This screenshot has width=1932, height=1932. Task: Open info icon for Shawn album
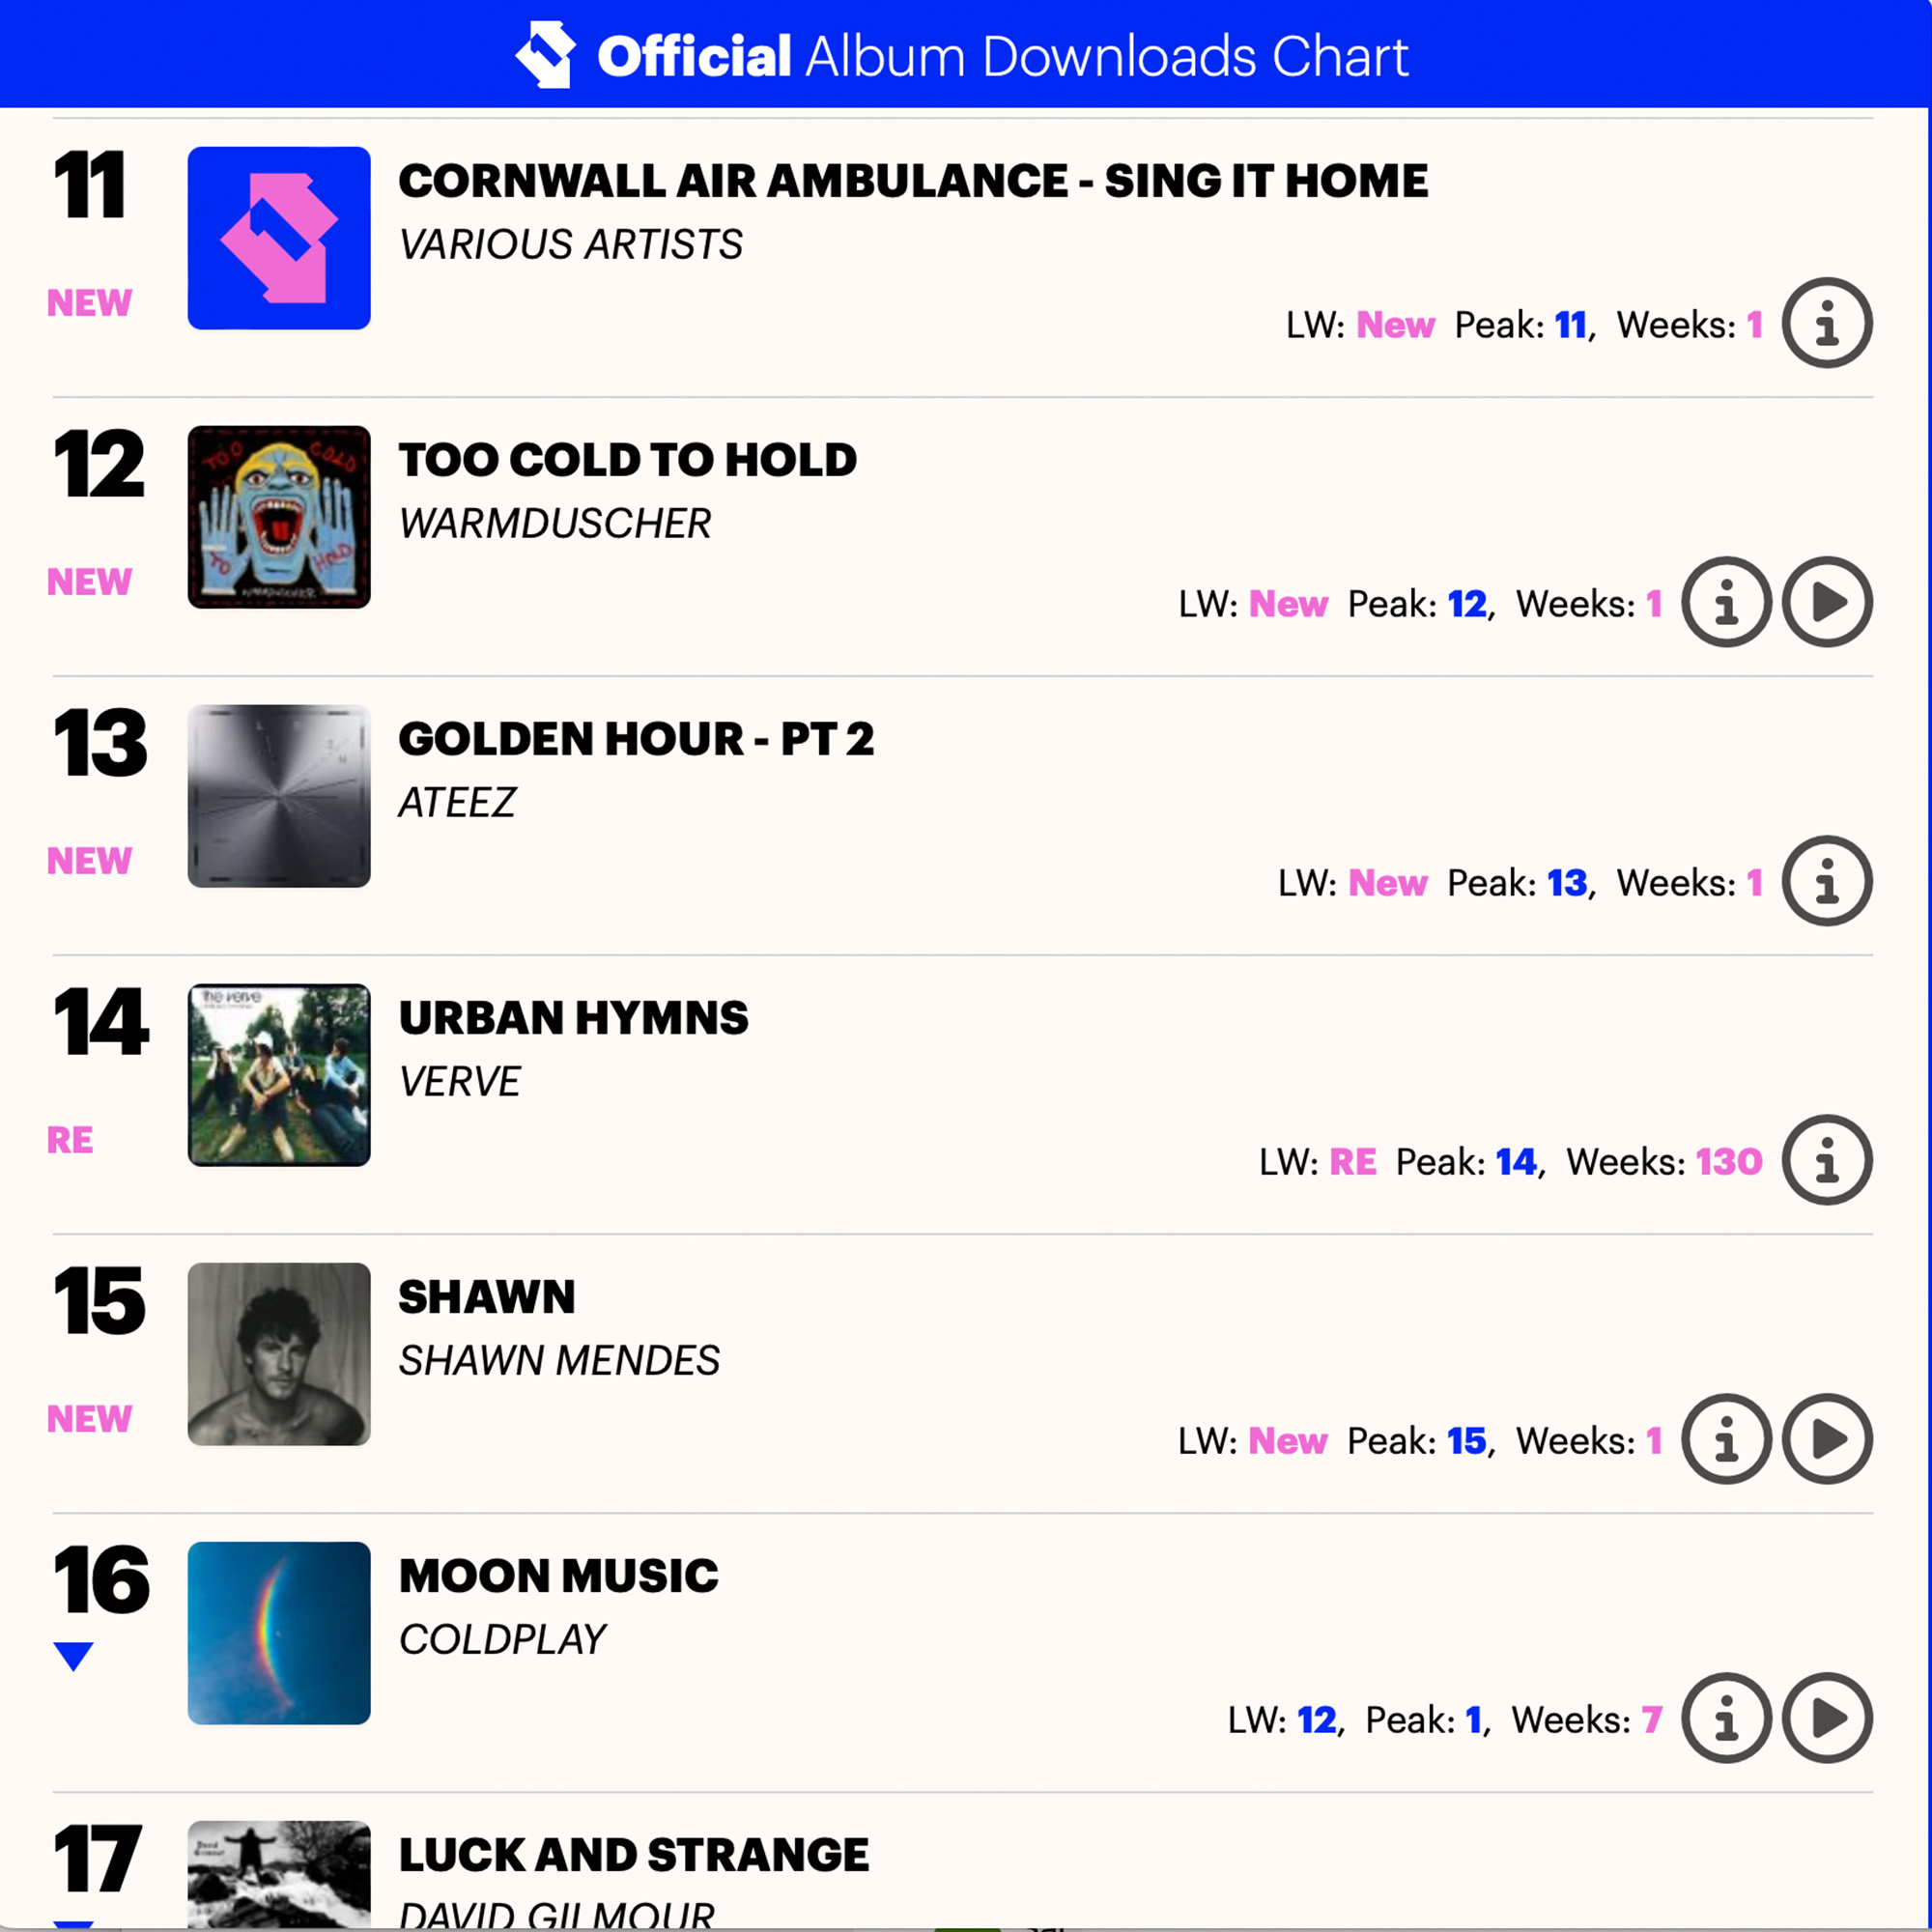point(1726,1439)
